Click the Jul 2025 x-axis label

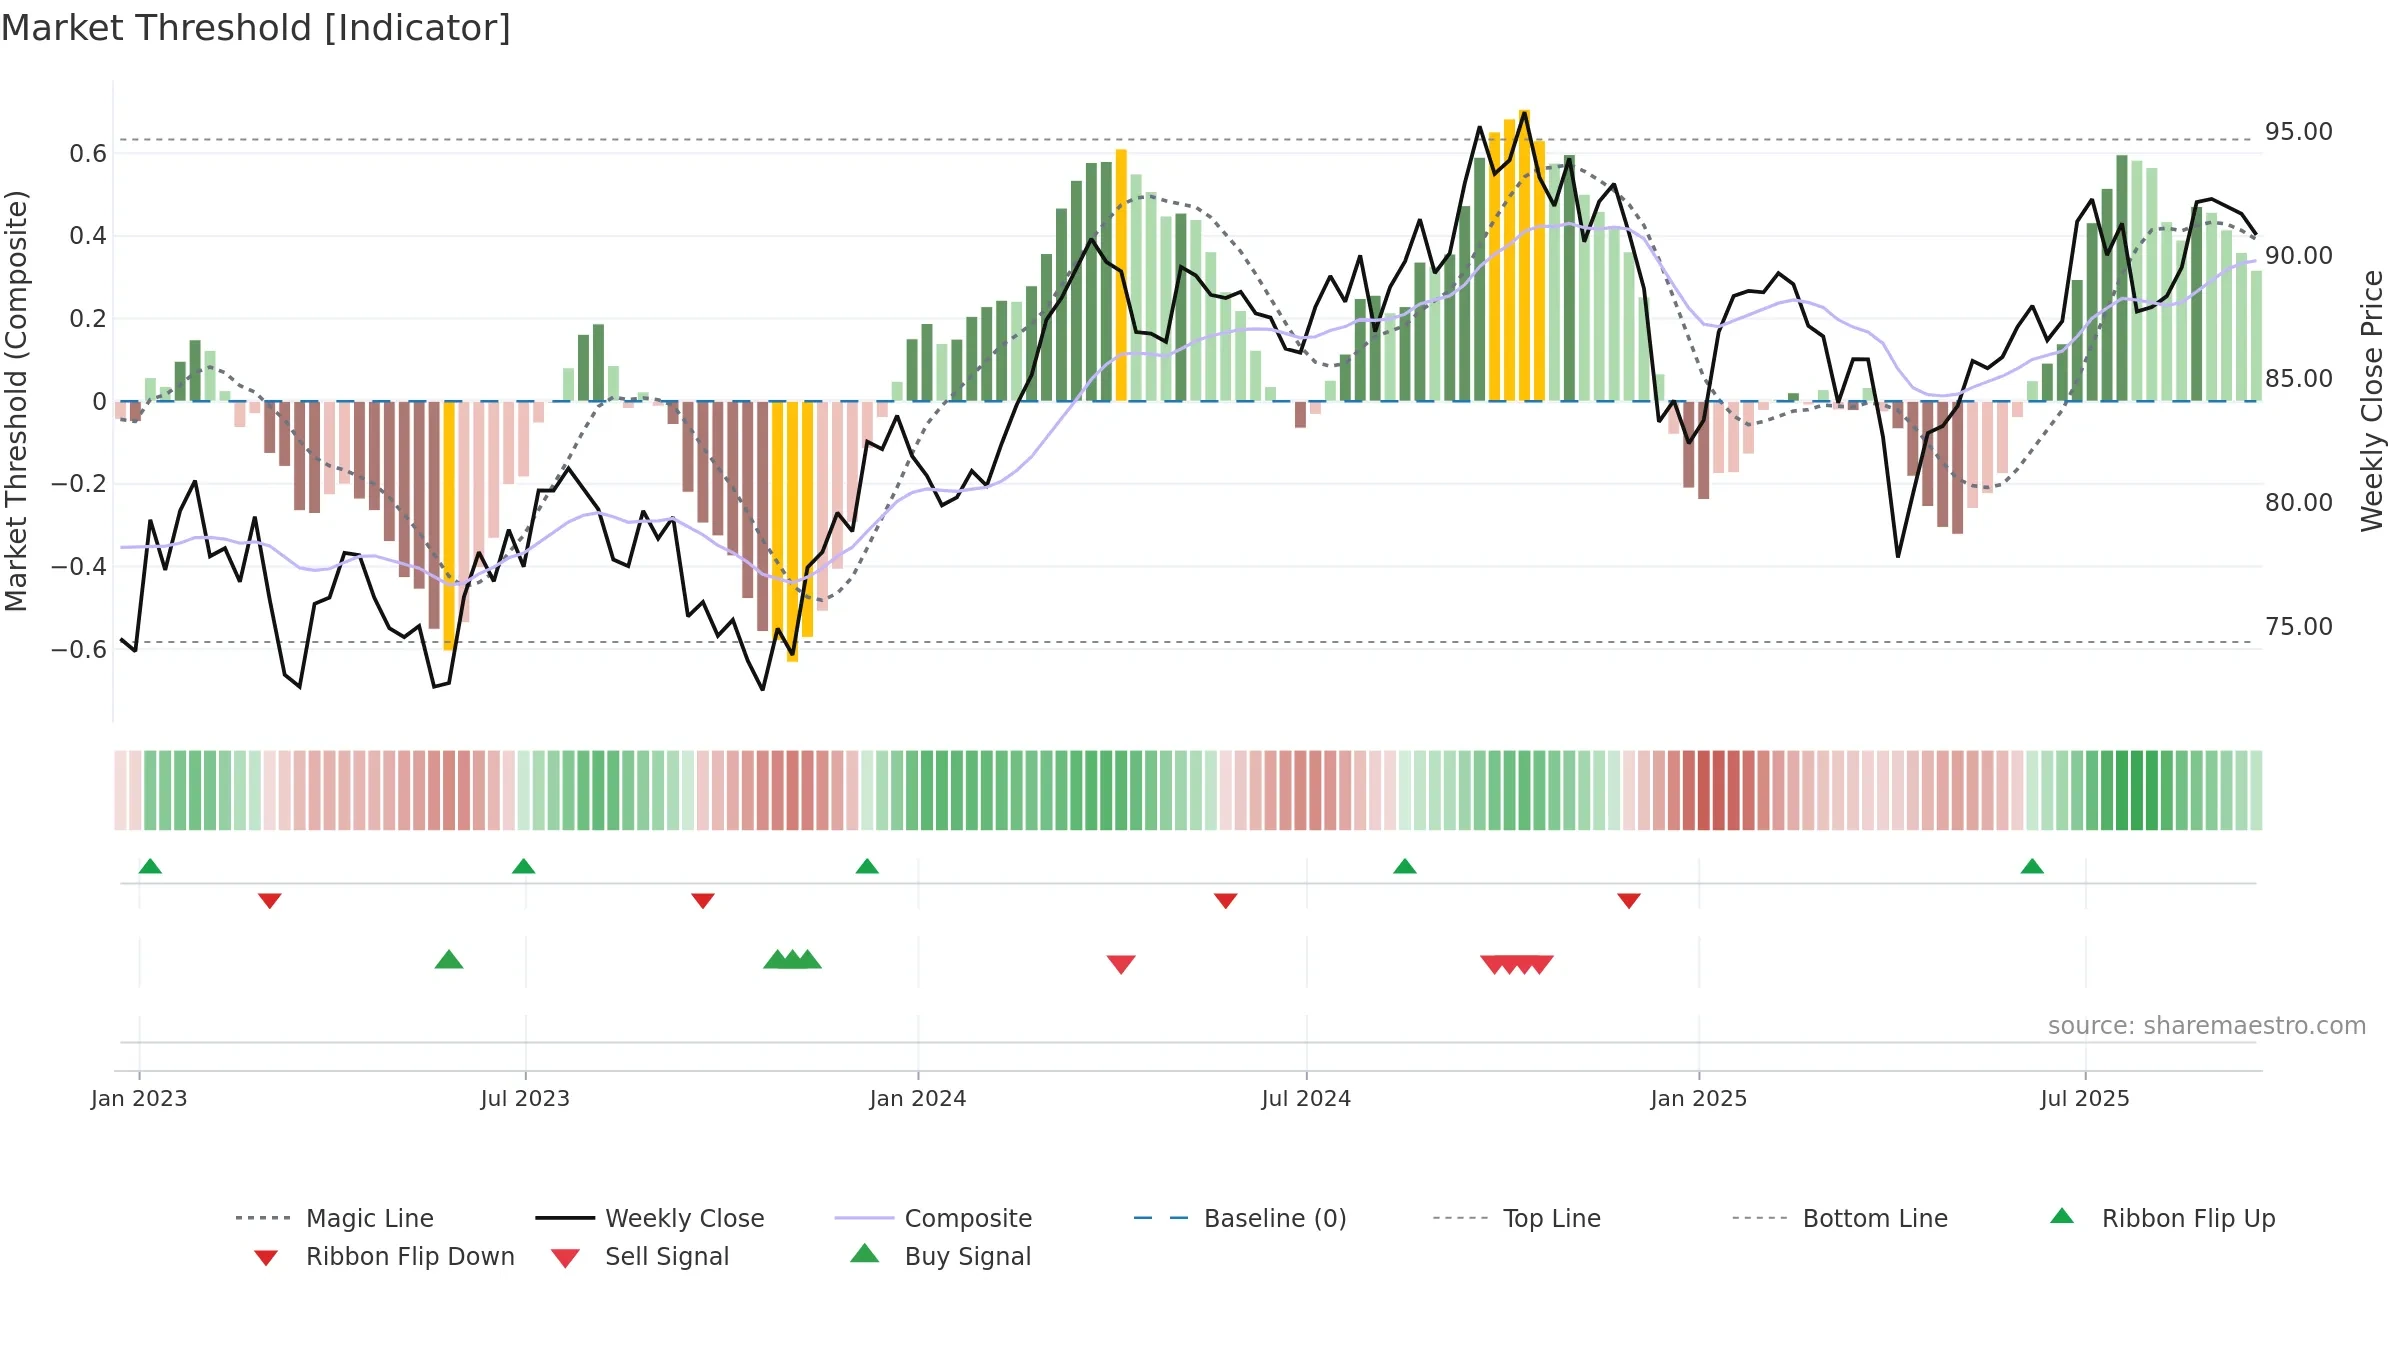click(x=2085, y=1099)
